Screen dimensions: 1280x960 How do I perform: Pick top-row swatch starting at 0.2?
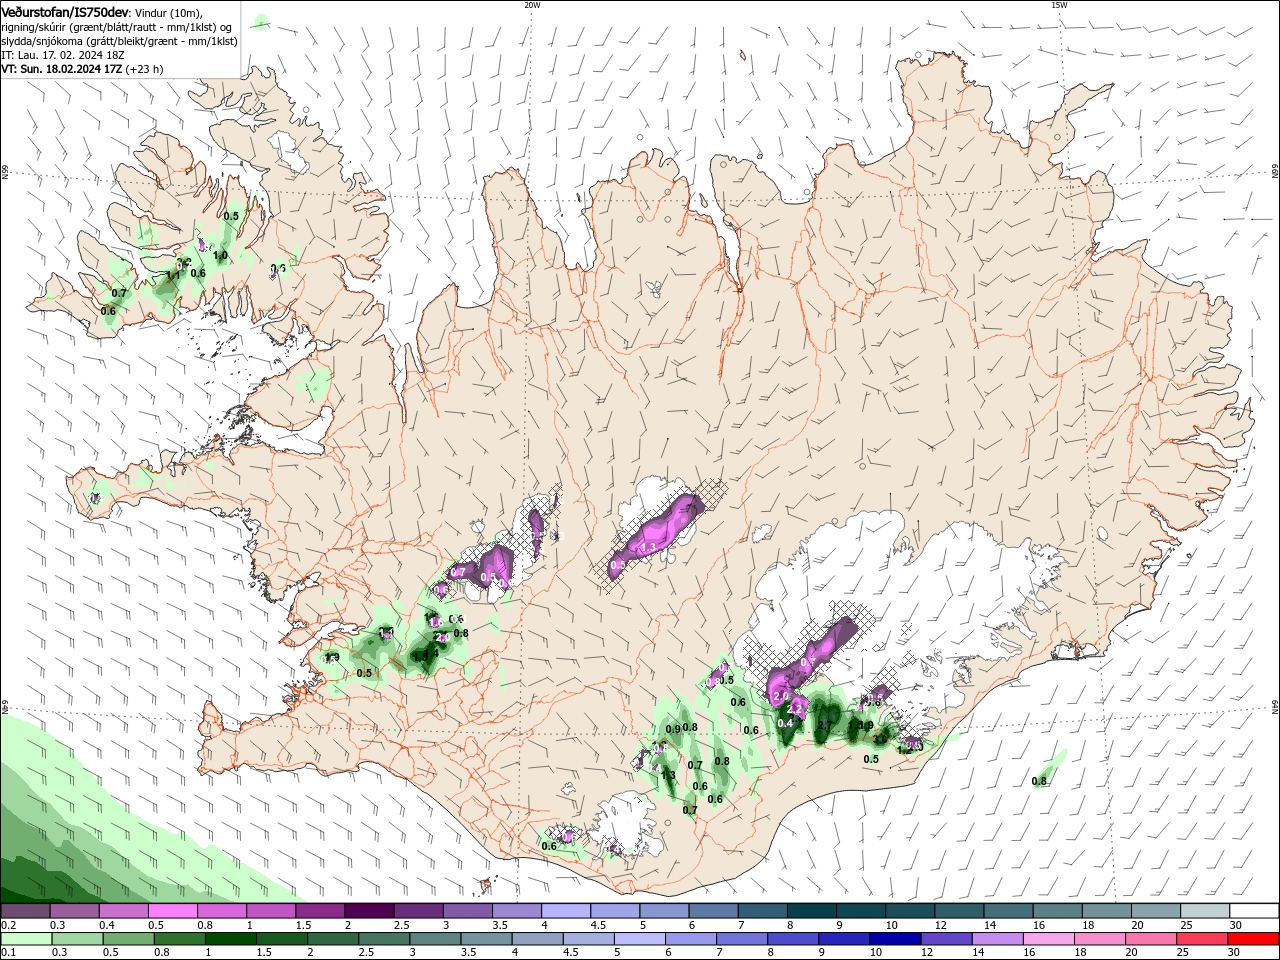26,910
